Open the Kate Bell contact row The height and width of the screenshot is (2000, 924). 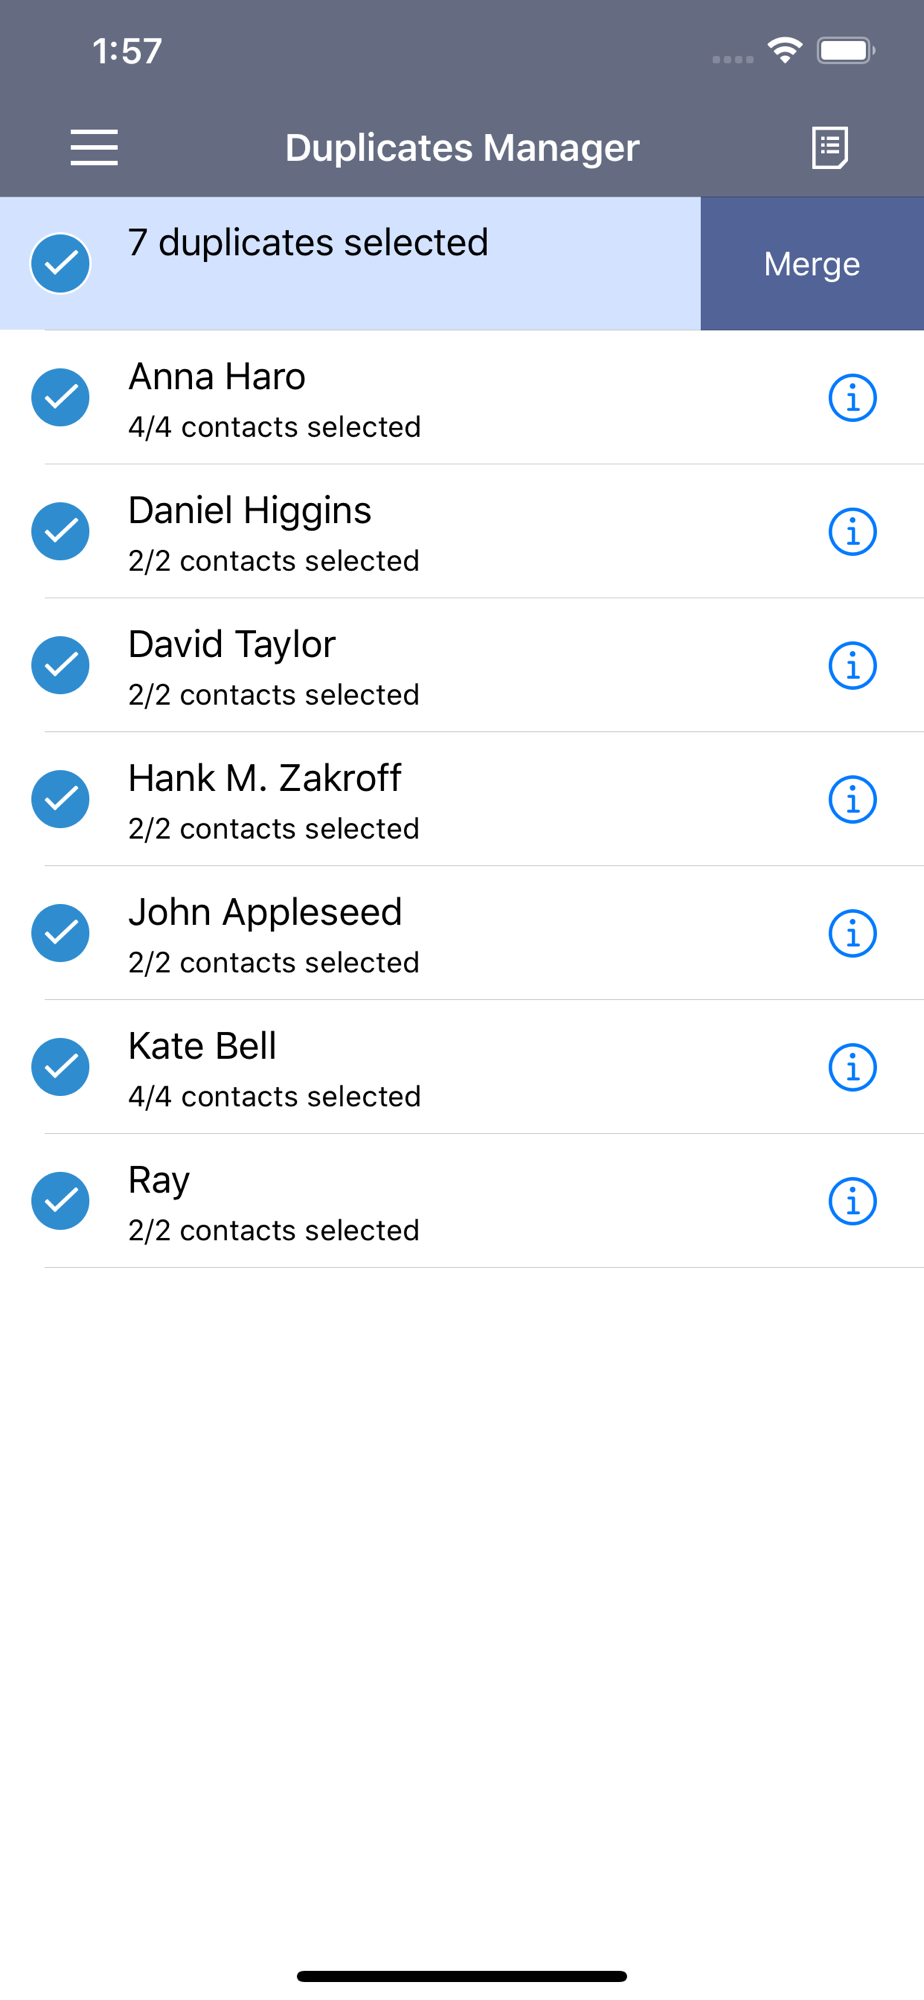(x=462, y=1067)
